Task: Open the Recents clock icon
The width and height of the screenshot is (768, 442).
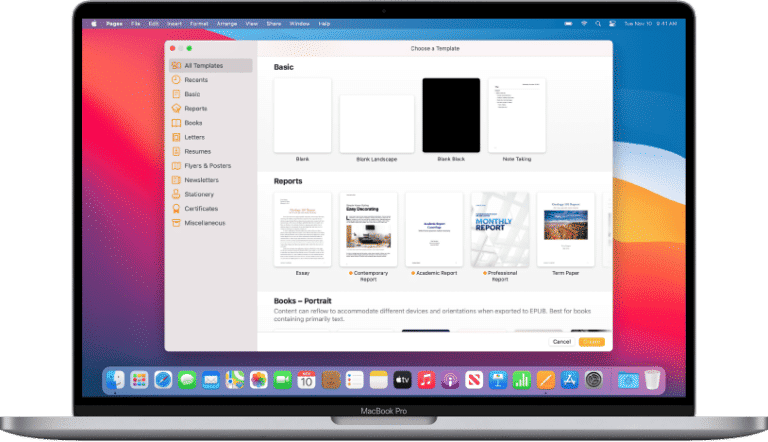Action: 176,80
